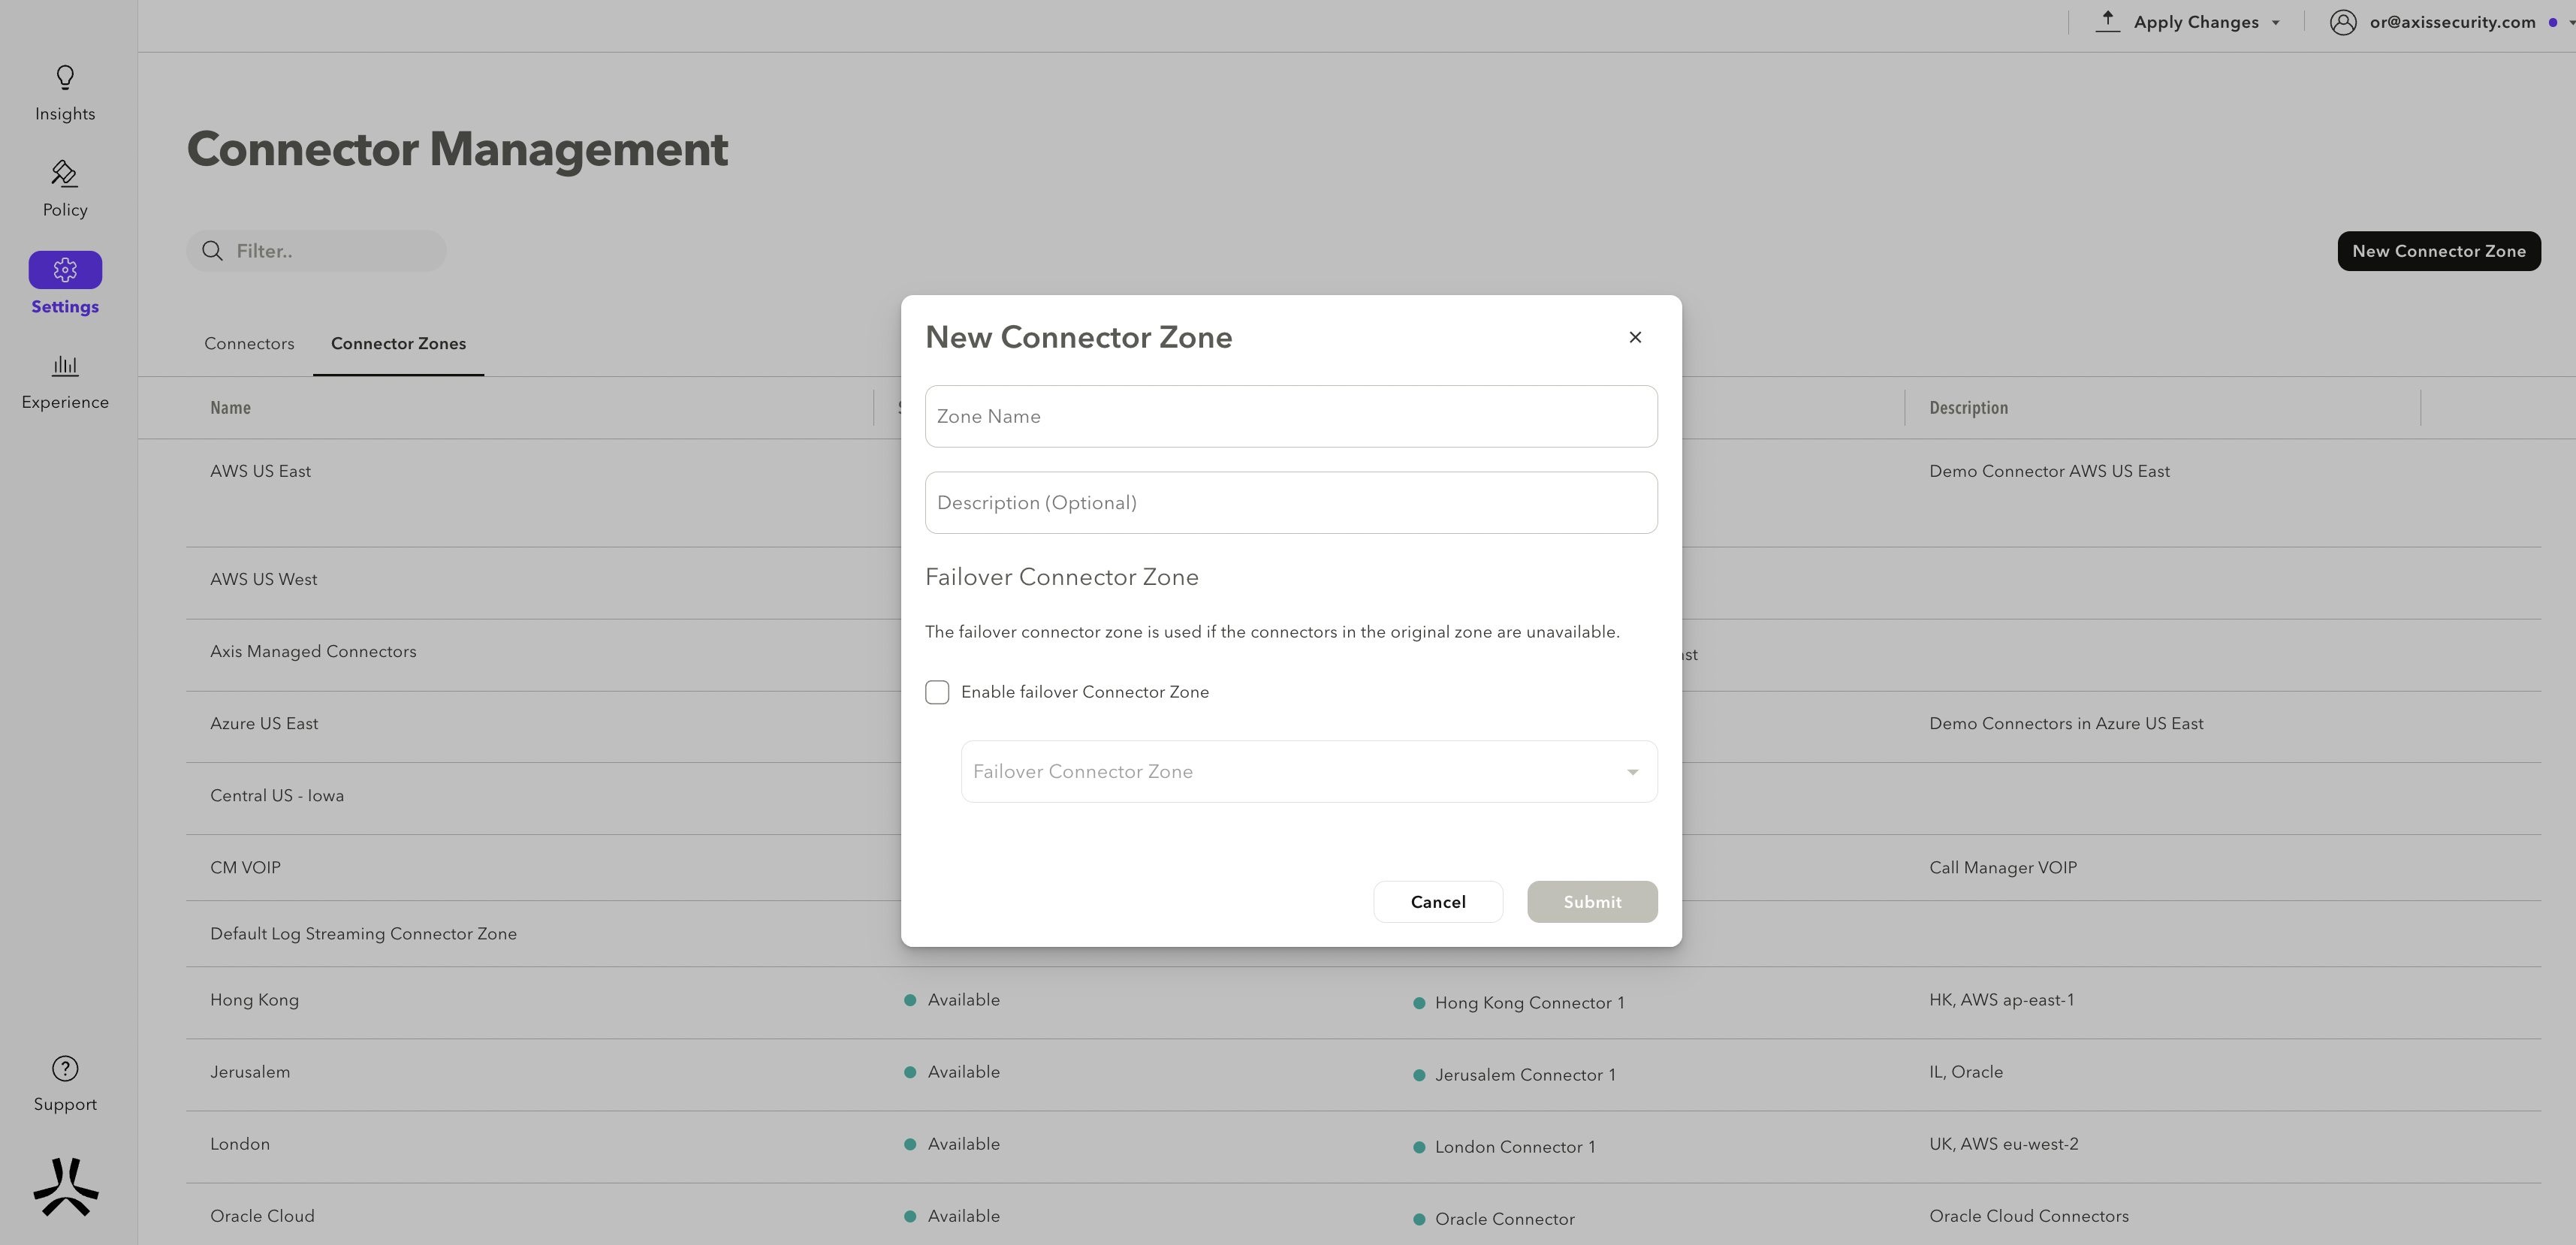Open Support question mark icon
The height and width of the screenshot is (1245, 2576).
[x=65, y=1069]
